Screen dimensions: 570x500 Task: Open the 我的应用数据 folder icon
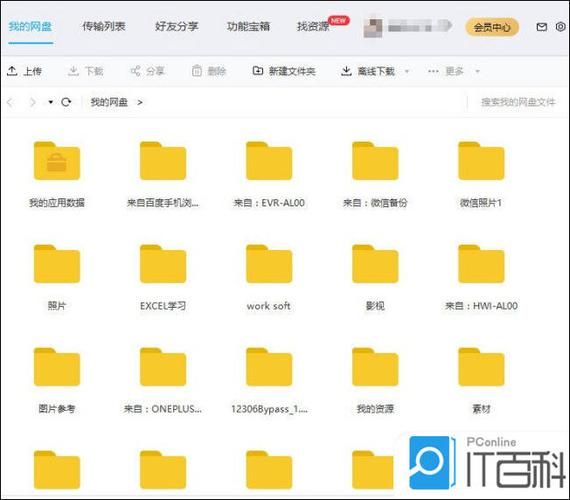pos(57,161)
